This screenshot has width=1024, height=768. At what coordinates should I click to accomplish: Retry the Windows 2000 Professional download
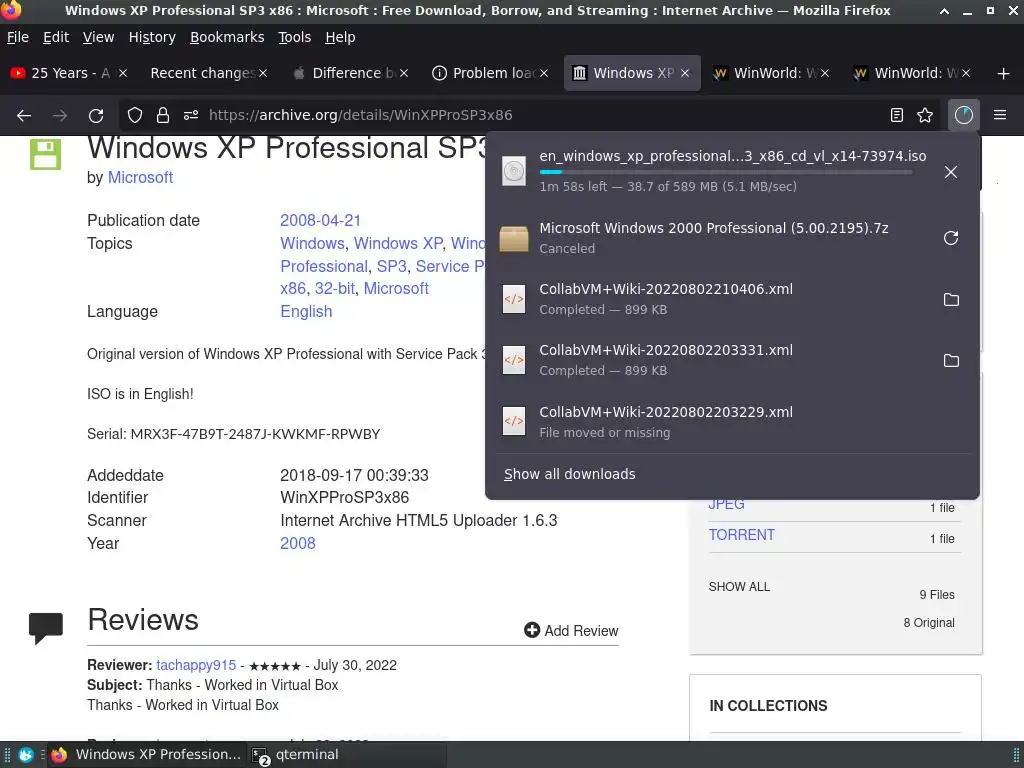click(x=951, y=238)
